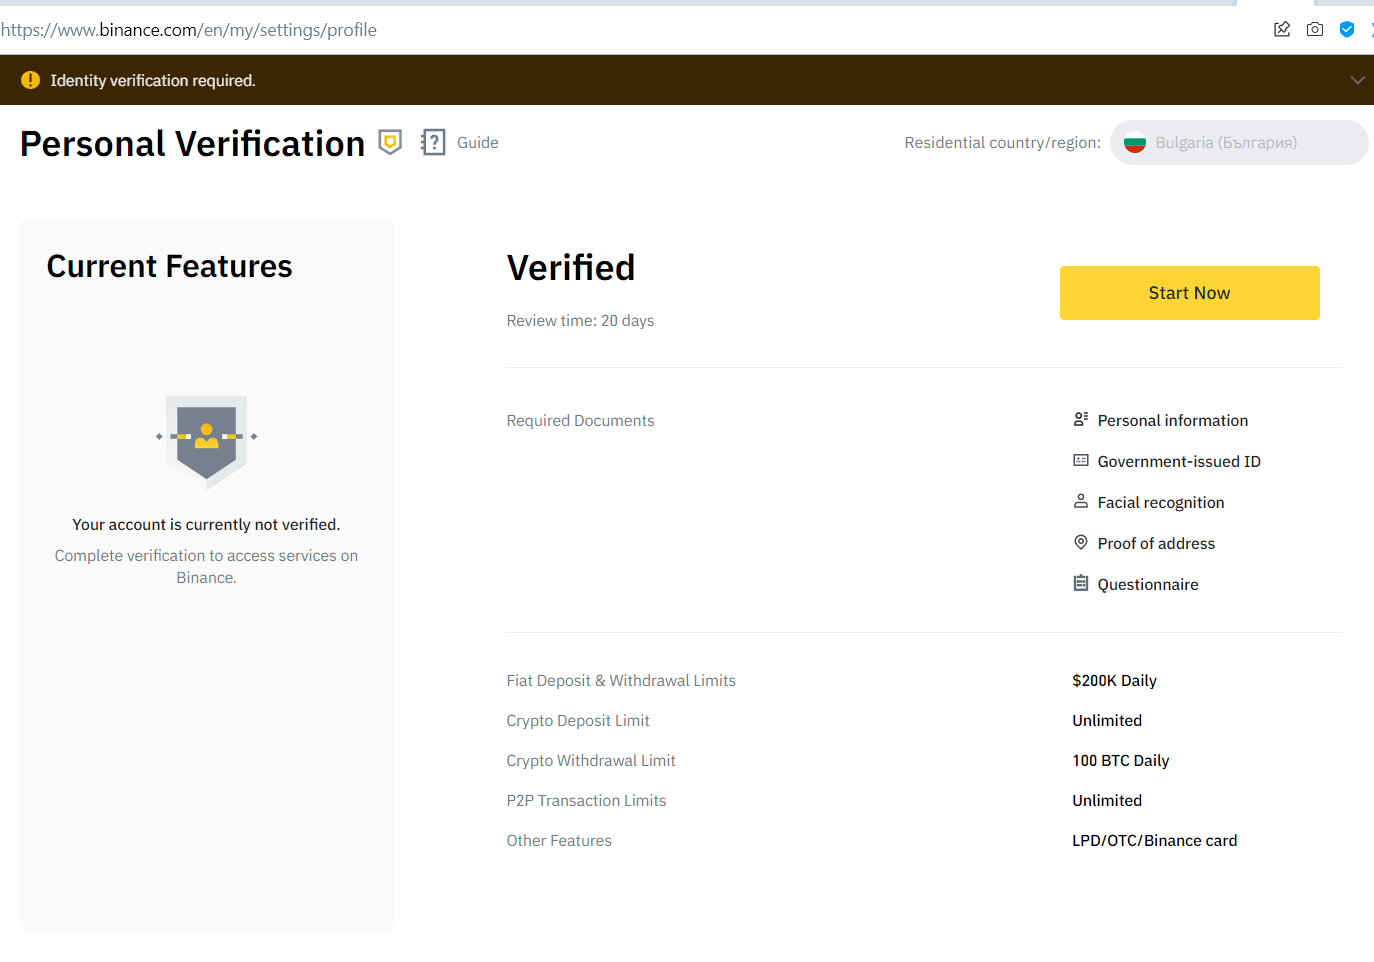Click the pin icon in the address bar
Image resolution: width=1374 pixels, height=962 pixels.
point(1282,29)
